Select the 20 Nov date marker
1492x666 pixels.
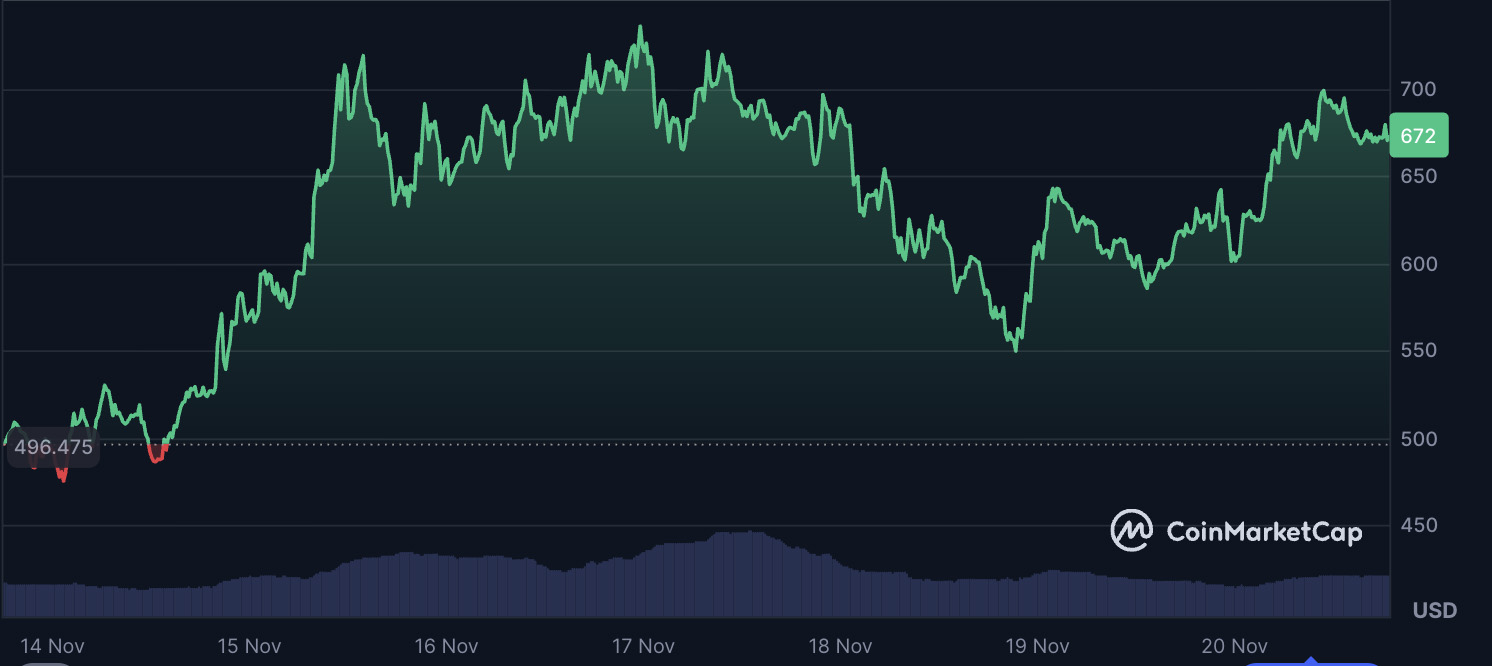tap(1233, 646)
